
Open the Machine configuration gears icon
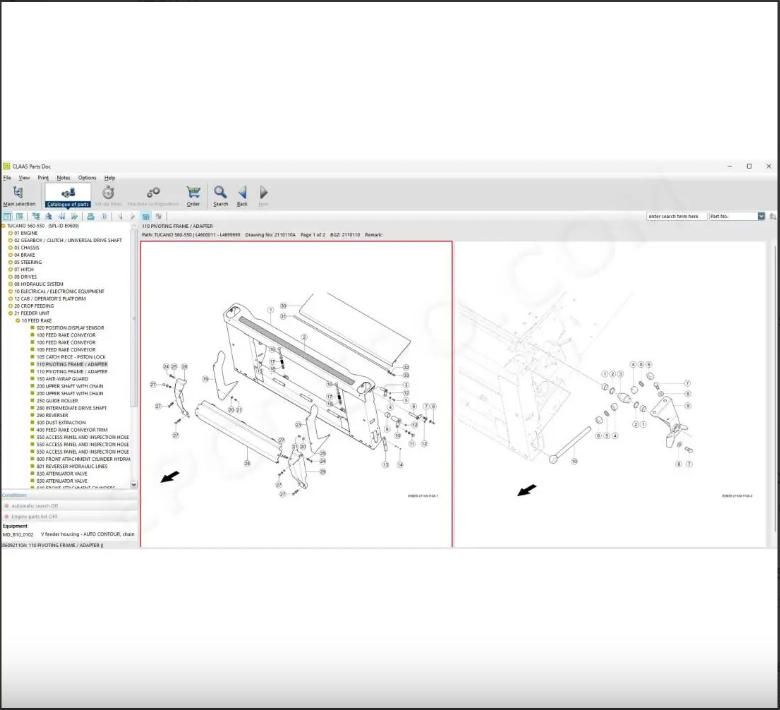coord(152,194)
